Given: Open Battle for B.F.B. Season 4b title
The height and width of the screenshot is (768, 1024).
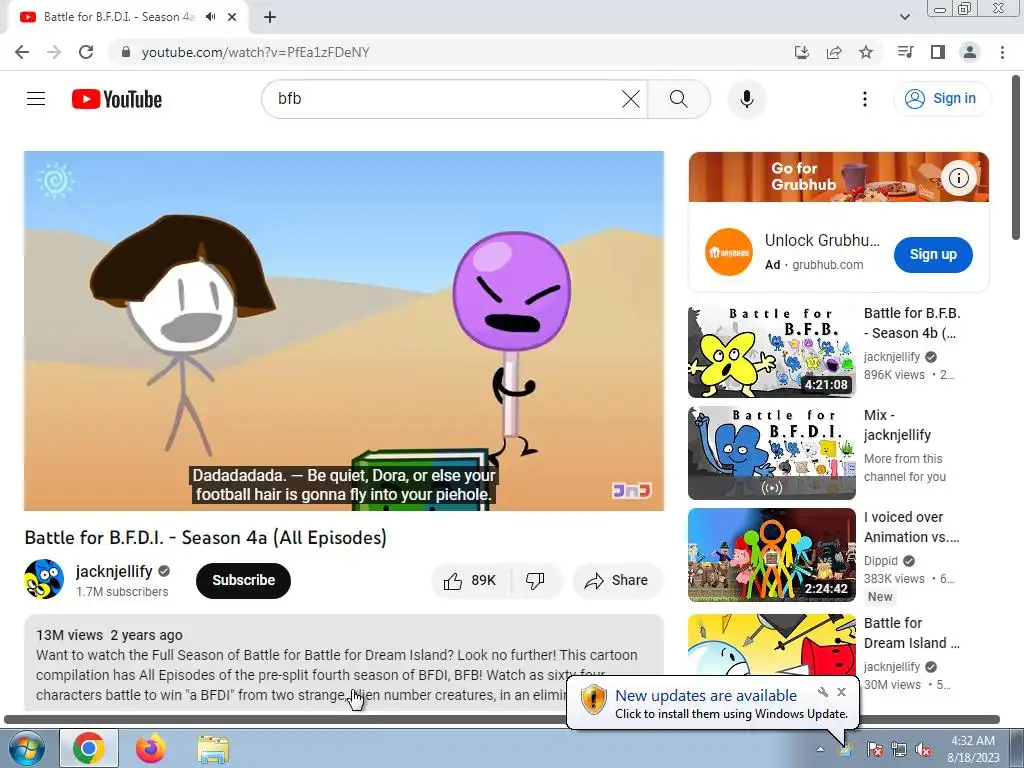Looking at the screenshot, I should tap(912, 323).
